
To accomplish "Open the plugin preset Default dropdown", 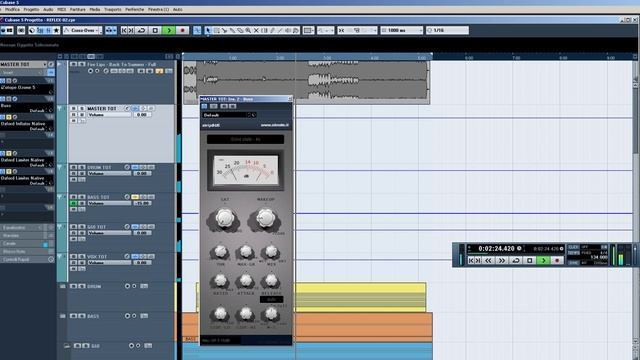I will (x=229, y=115).
